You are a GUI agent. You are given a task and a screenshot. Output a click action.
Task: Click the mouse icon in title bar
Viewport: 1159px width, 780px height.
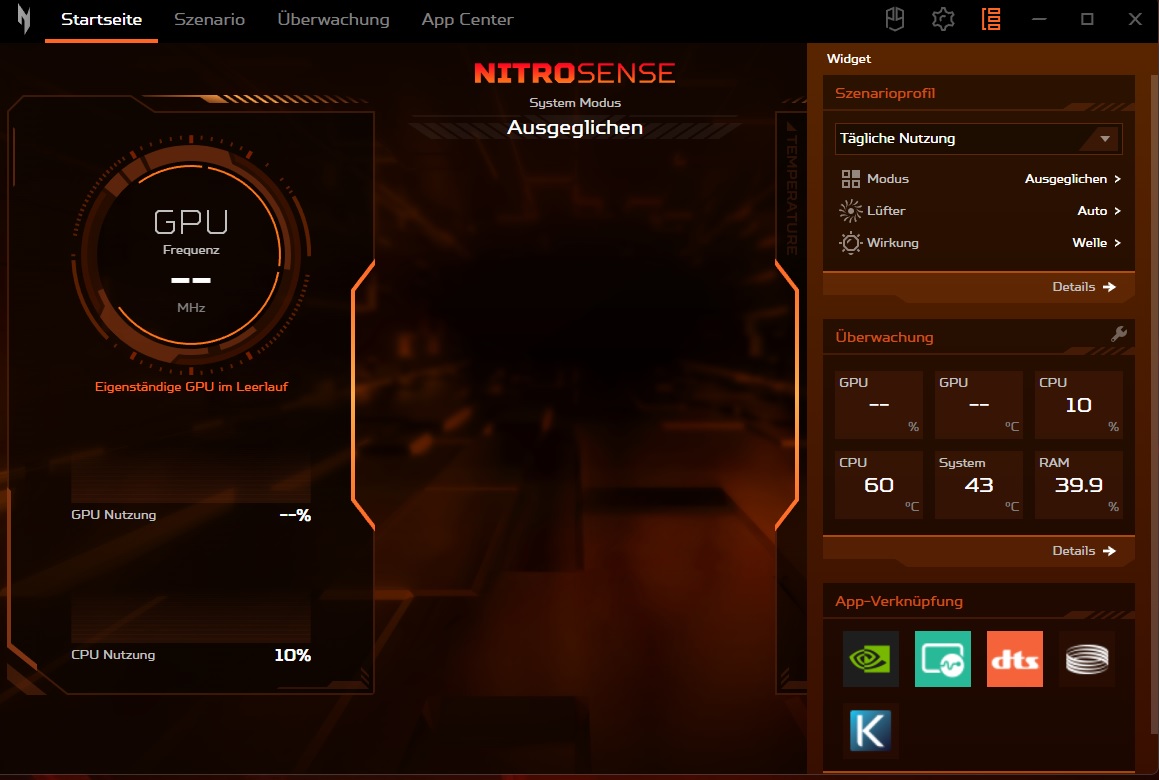click(x=896, y=19)
